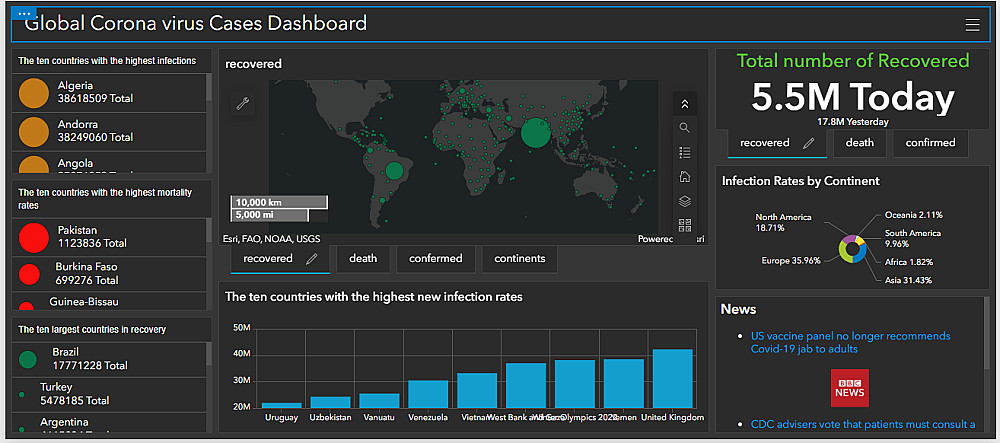The height and width of the screenshot is (443, 1000).
Task: Click the Vanuatu bar in chart
Action: click(379, 400)
